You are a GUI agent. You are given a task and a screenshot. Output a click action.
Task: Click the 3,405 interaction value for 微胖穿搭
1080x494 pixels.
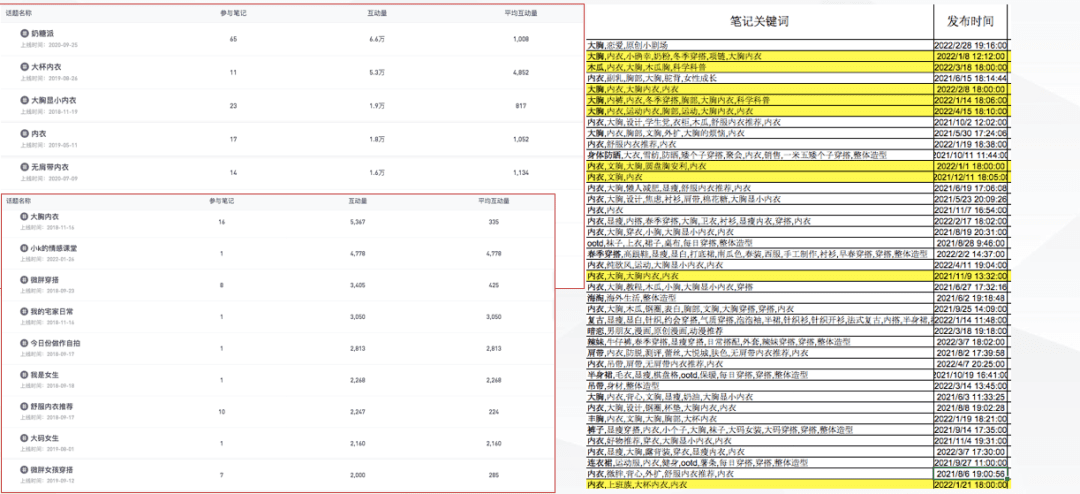coord(357,285)
